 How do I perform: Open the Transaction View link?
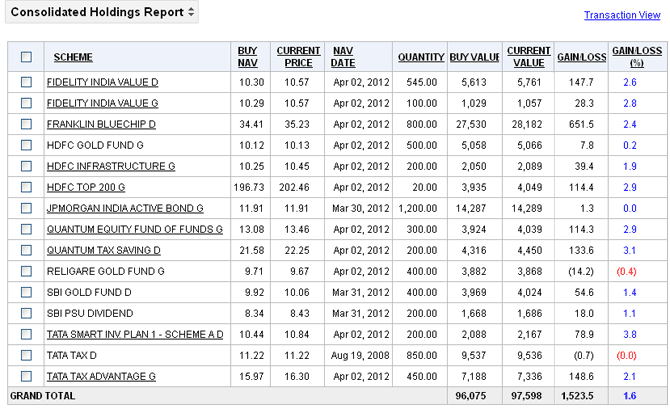tap(622, 15)
